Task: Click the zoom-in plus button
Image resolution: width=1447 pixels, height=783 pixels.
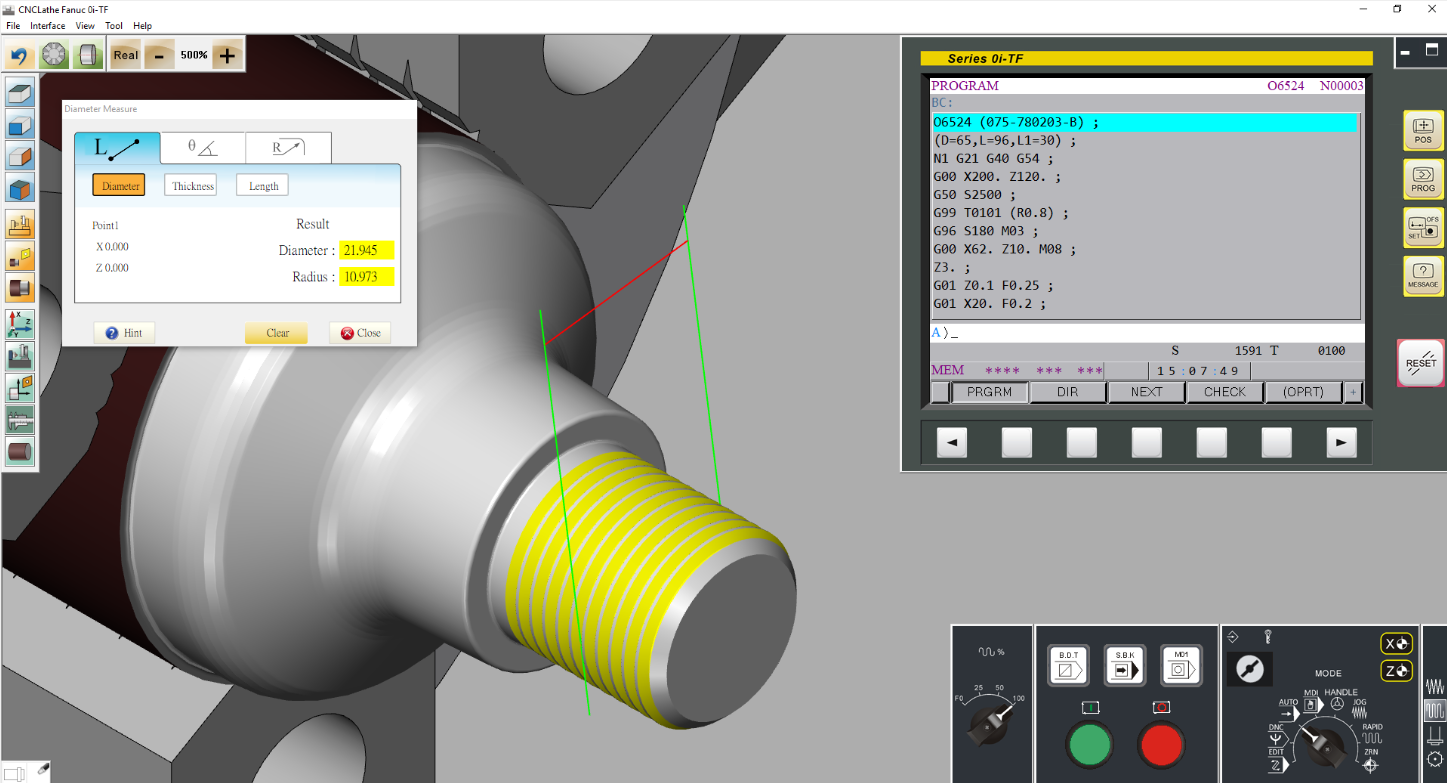Action: (x=228, y=55)
